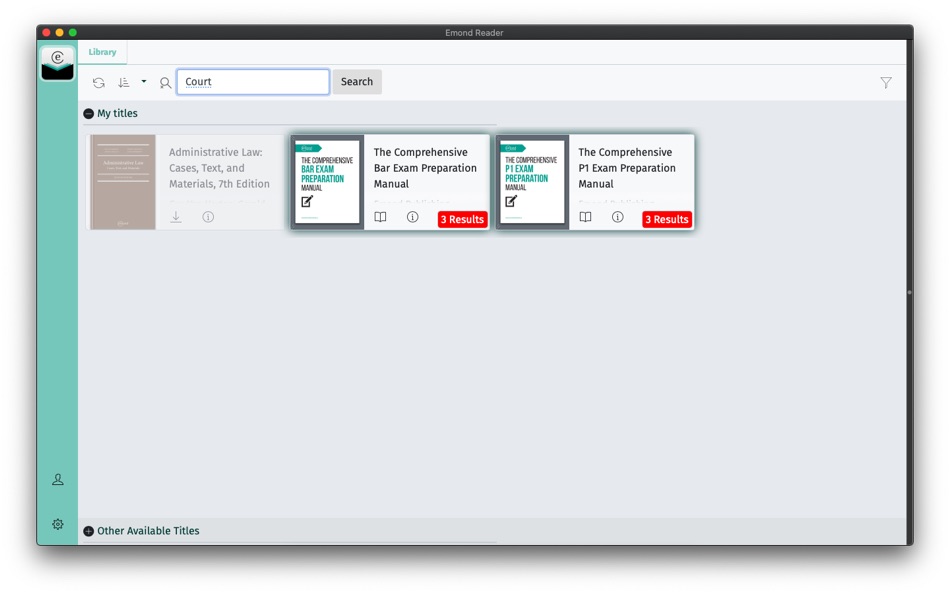Show info for P1 Exam Manual

pyautogui.click(x=617, y=216)
